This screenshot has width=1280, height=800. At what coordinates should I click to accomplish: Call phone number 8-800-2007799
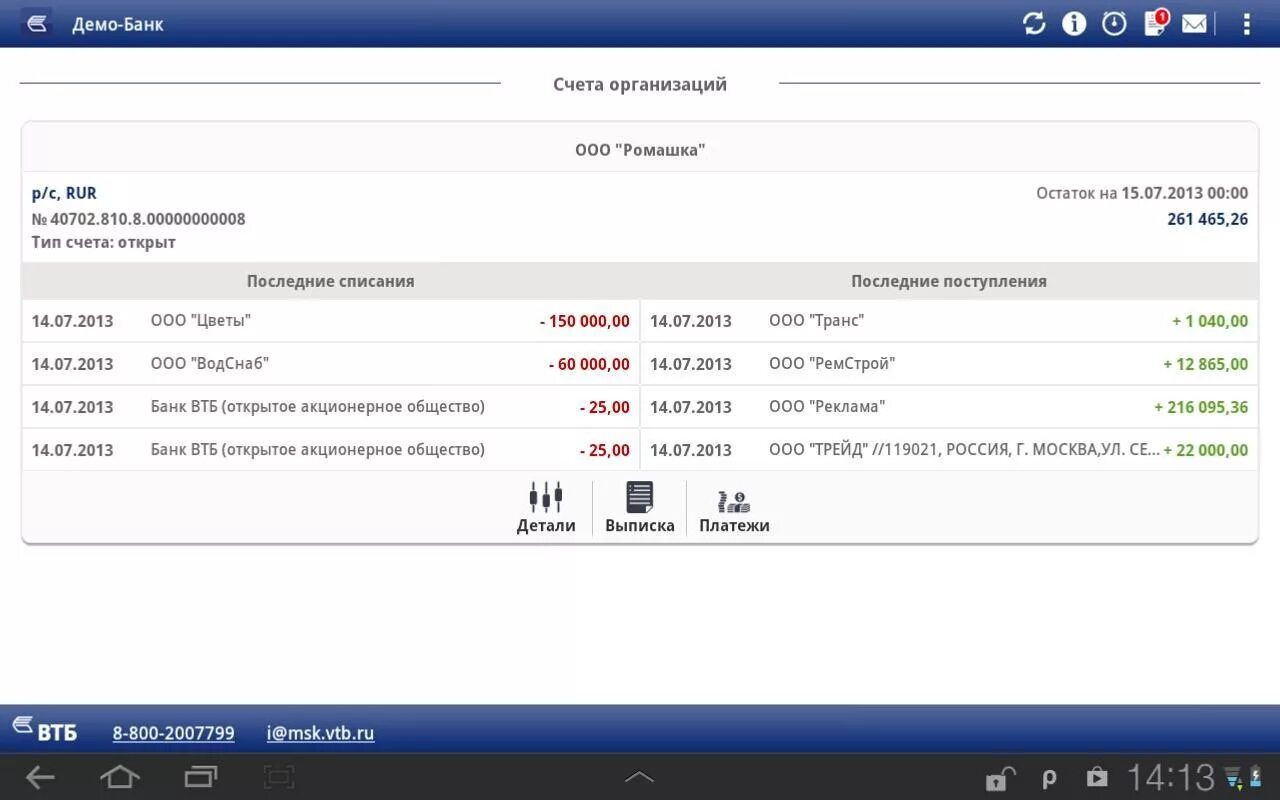(173, 733)
